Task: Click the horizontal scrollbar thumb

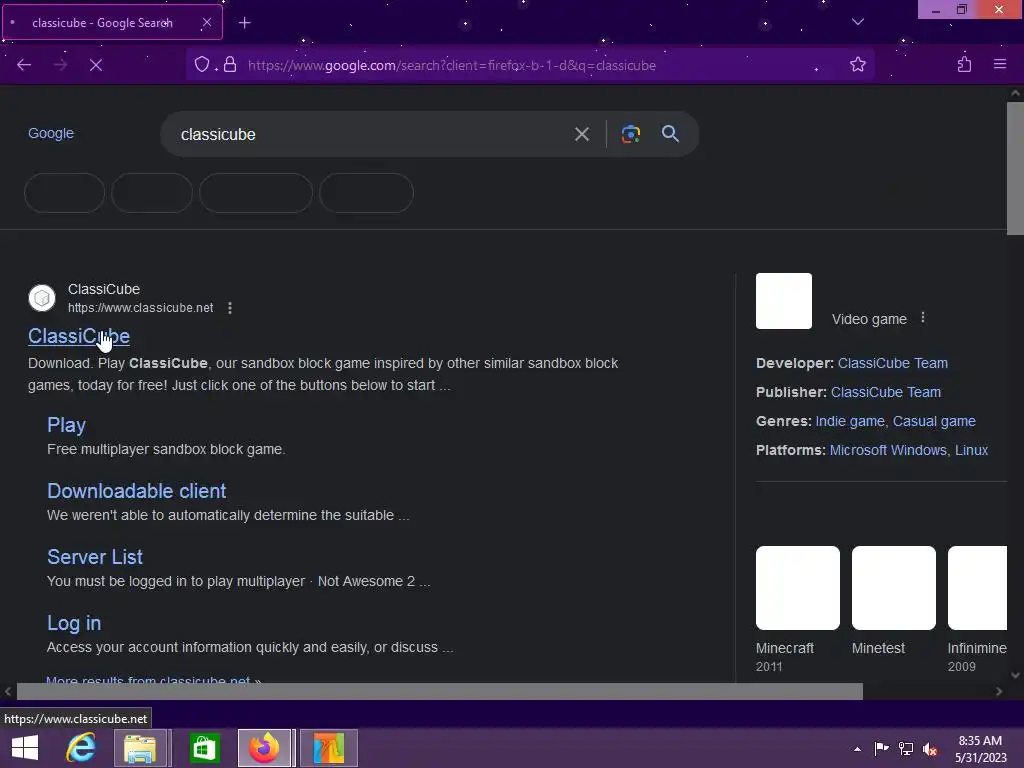Action: click(440, 691)
